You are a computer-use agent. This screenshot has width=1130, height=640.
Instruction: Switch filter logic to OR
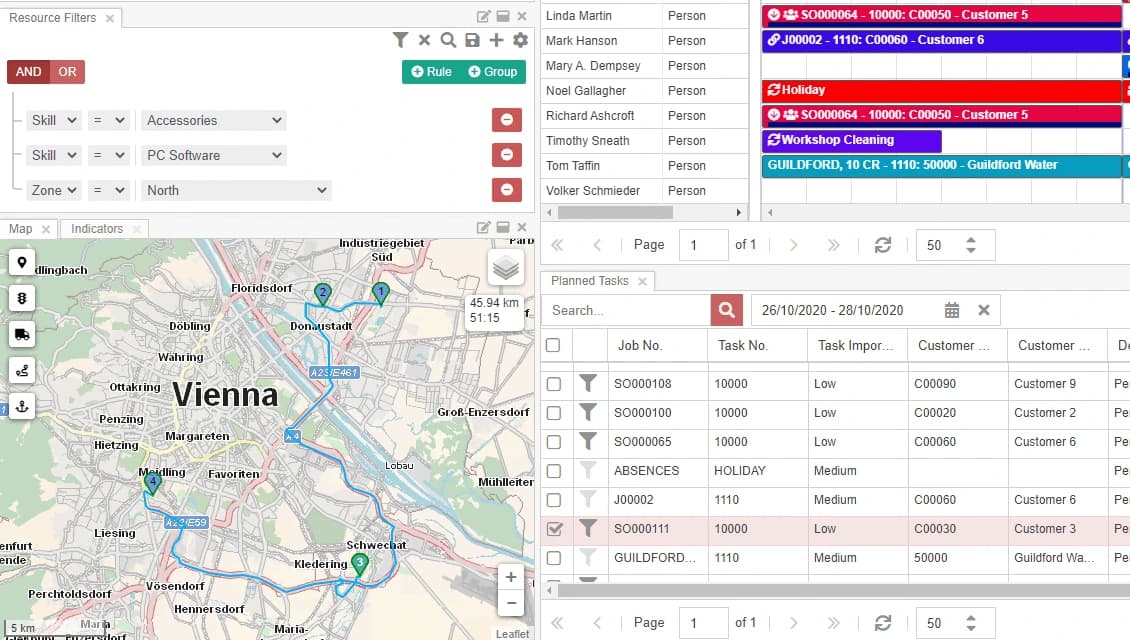click(x=67, y=72)
